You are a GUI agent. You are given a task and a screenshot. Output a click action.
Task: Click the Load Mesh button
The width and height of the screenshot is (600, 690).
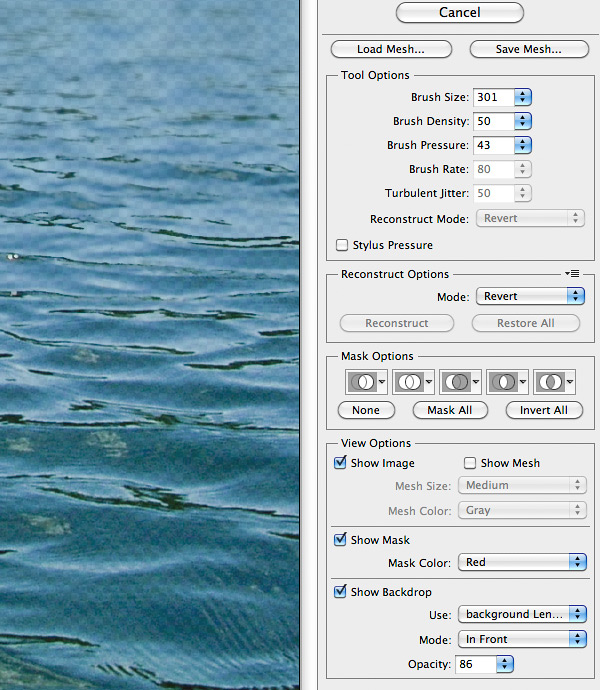coord(391,49)
